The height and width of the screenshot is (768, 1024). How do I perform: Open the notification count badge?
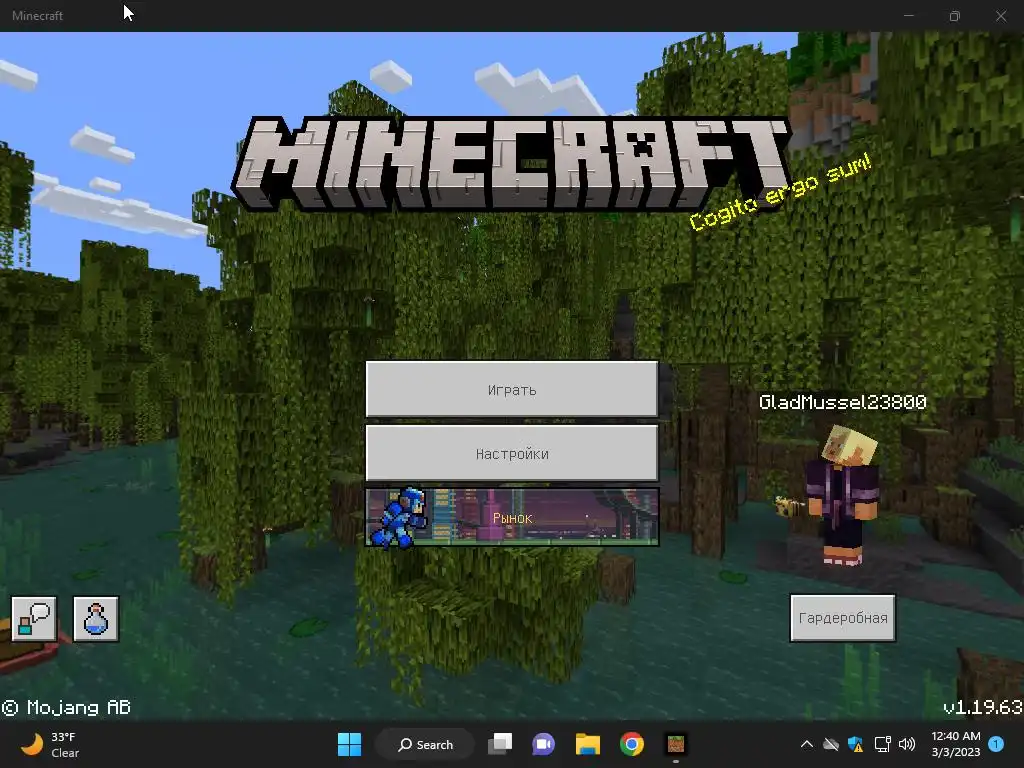tap(996, 744)
